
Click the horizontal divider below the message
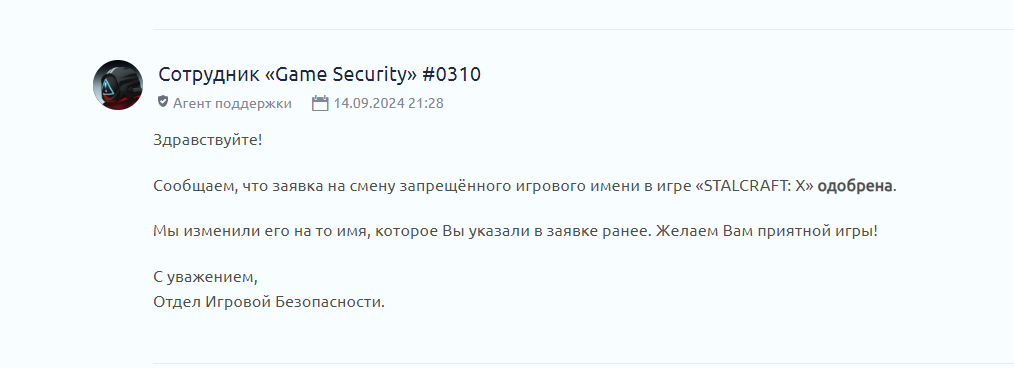point(583,363)
